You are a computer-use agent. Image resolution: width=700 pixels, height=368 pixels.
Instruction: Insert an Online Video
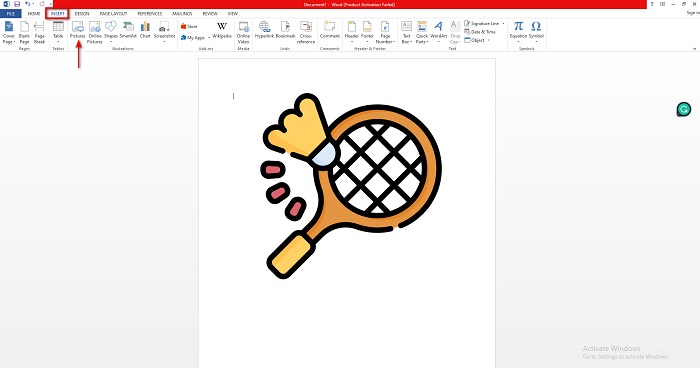point(243,32)
